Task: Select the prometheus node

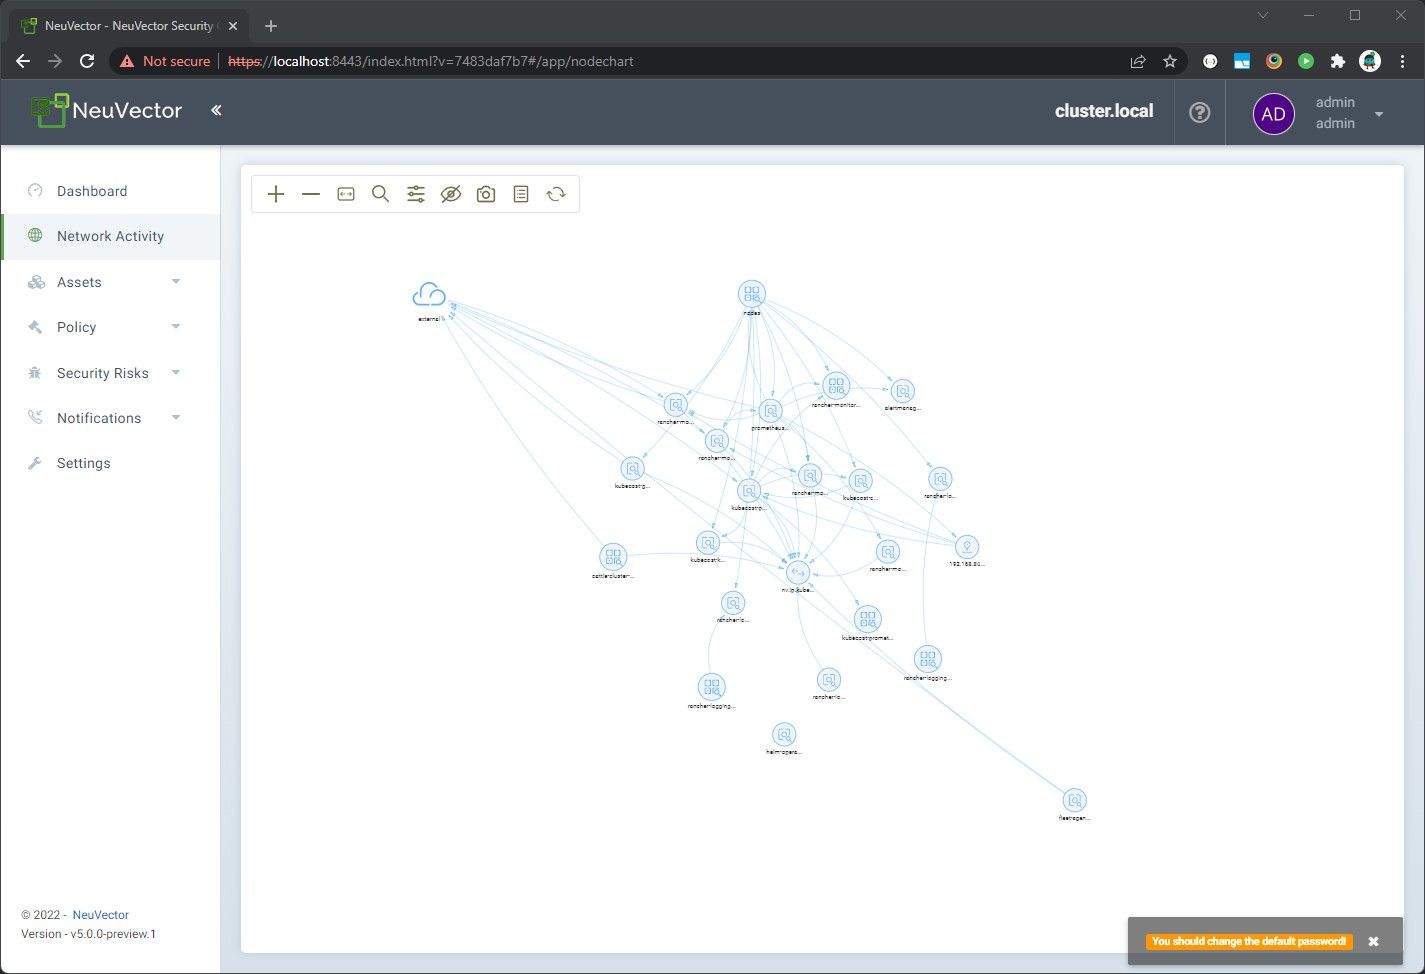Action: click(x=770, y=411)
